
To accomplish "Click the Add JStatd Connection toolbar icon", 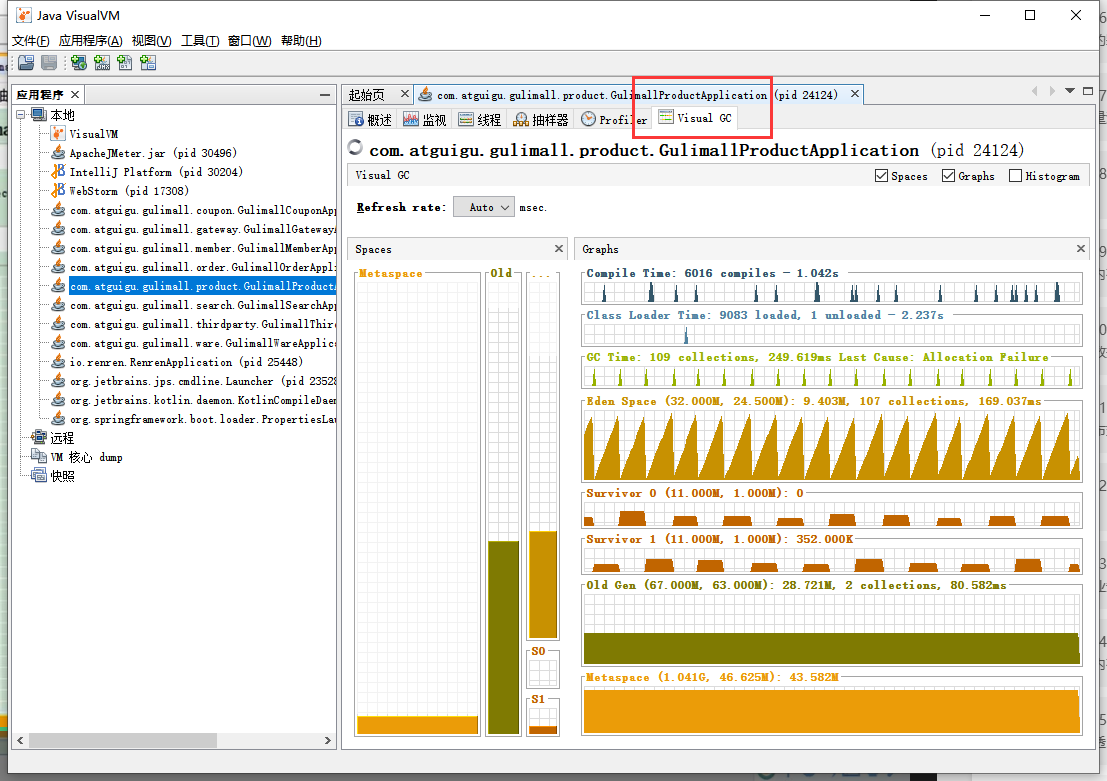I will coord(148,63).
